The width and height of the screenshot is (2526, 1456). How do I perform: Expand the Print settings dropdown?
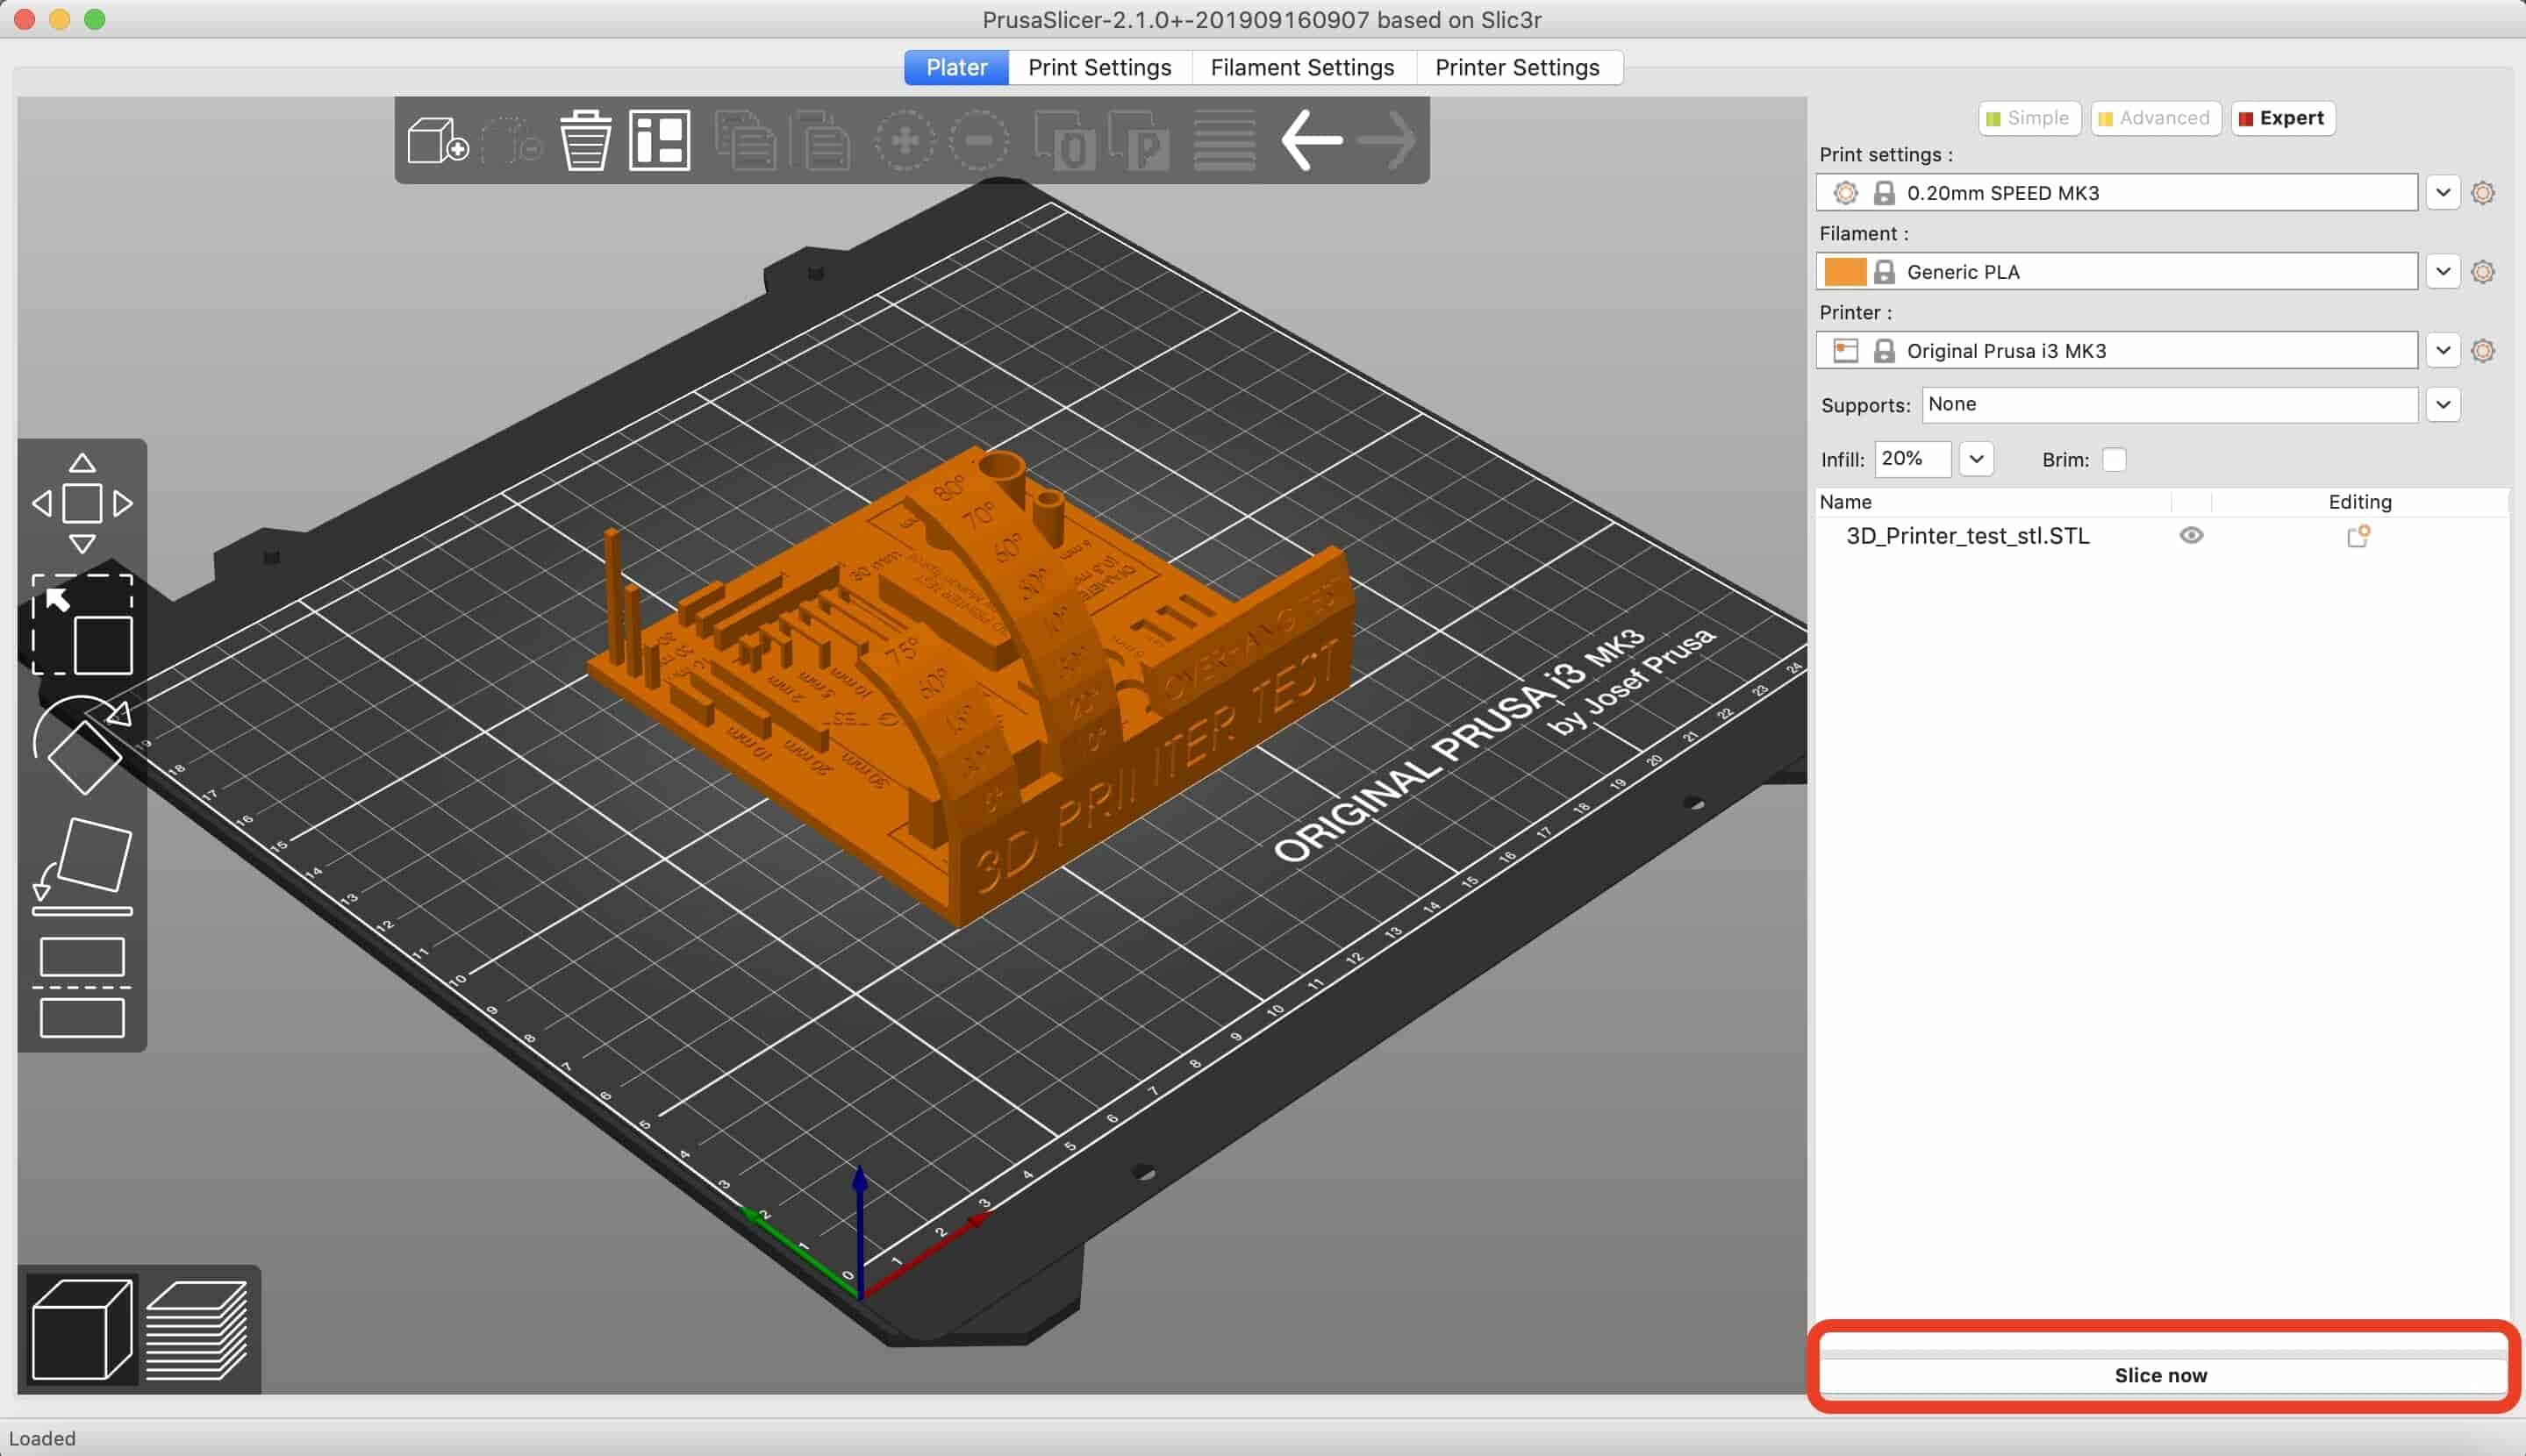[x=2444, y=192]
